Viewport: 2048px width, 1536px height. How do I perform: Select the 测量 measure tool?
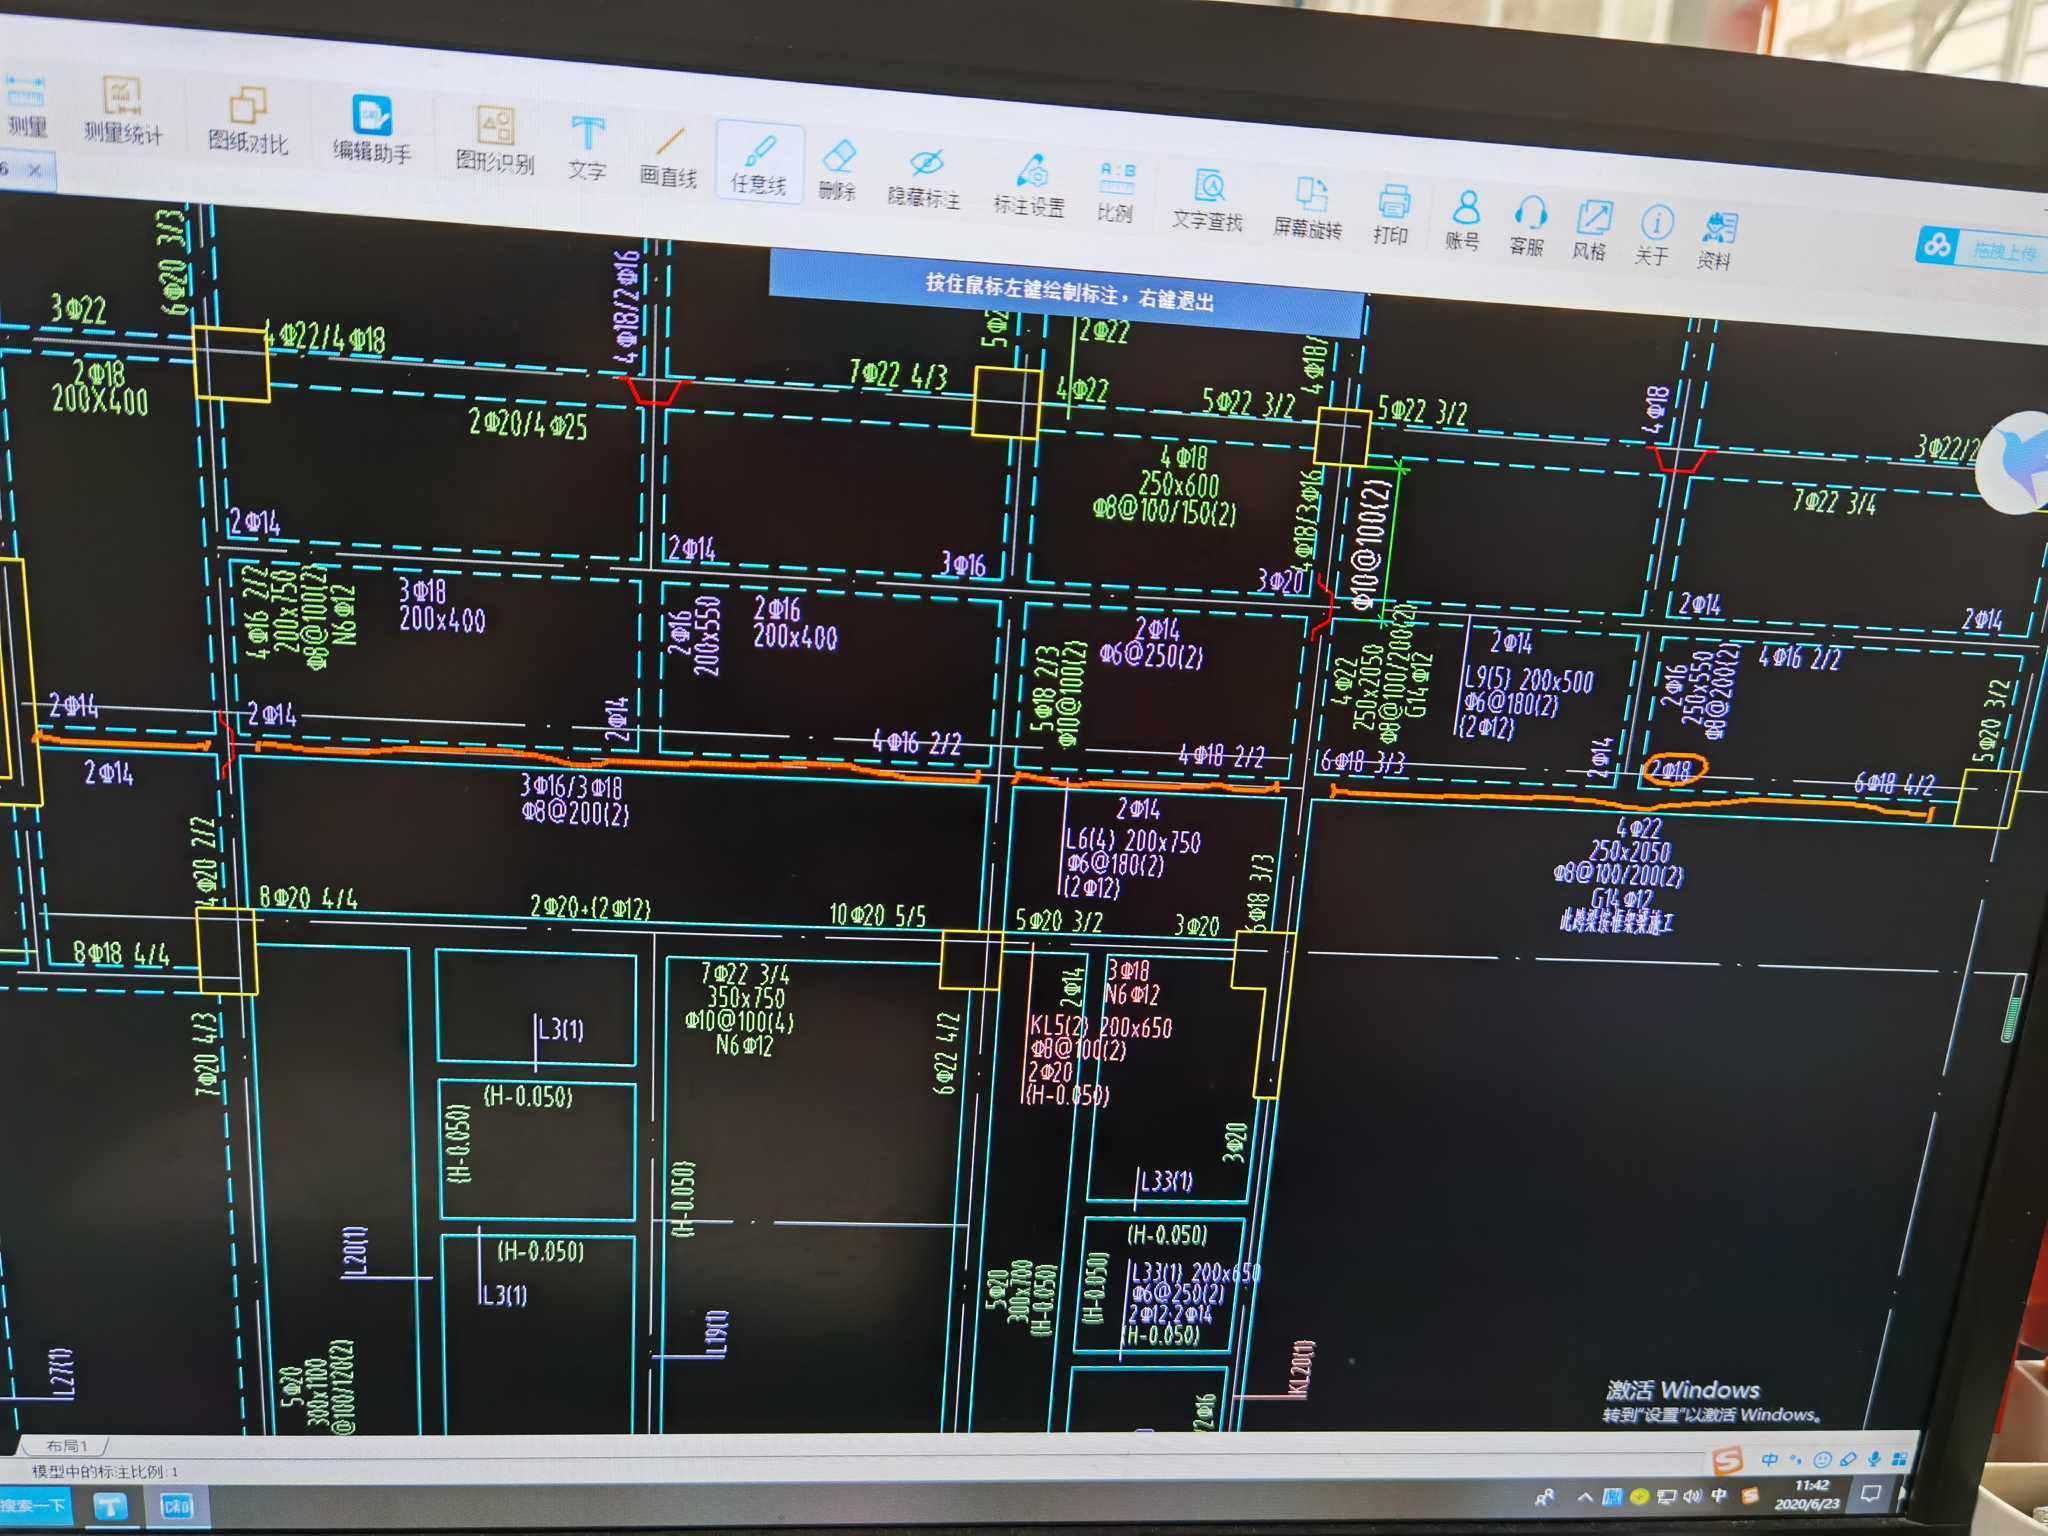27,105
